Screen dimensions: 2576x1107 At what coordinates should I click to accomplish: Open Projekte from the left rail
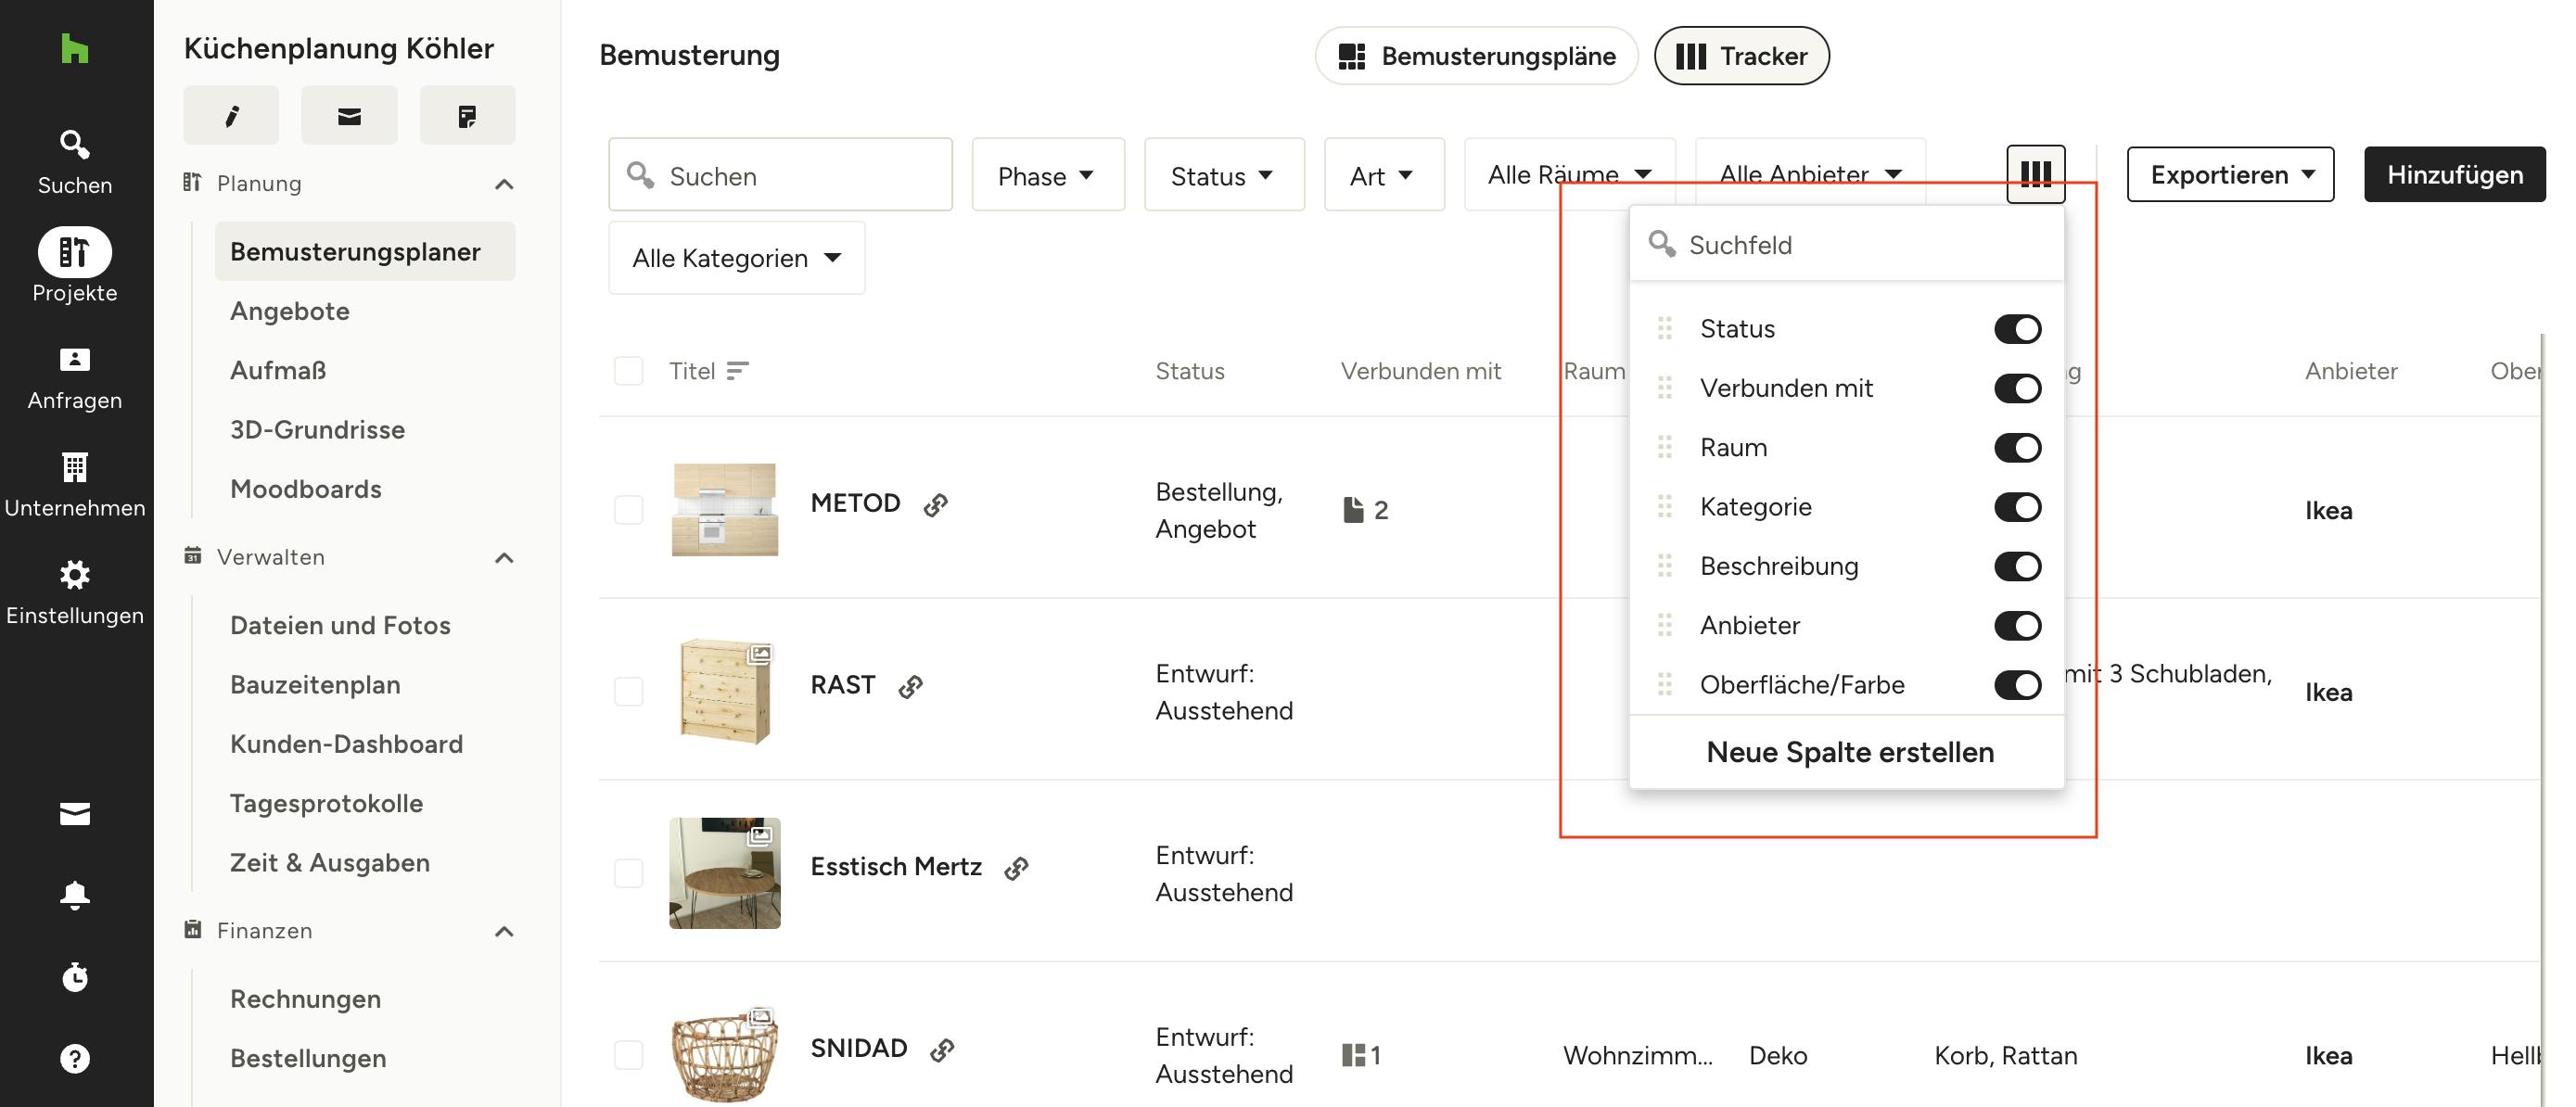(75, 266)
